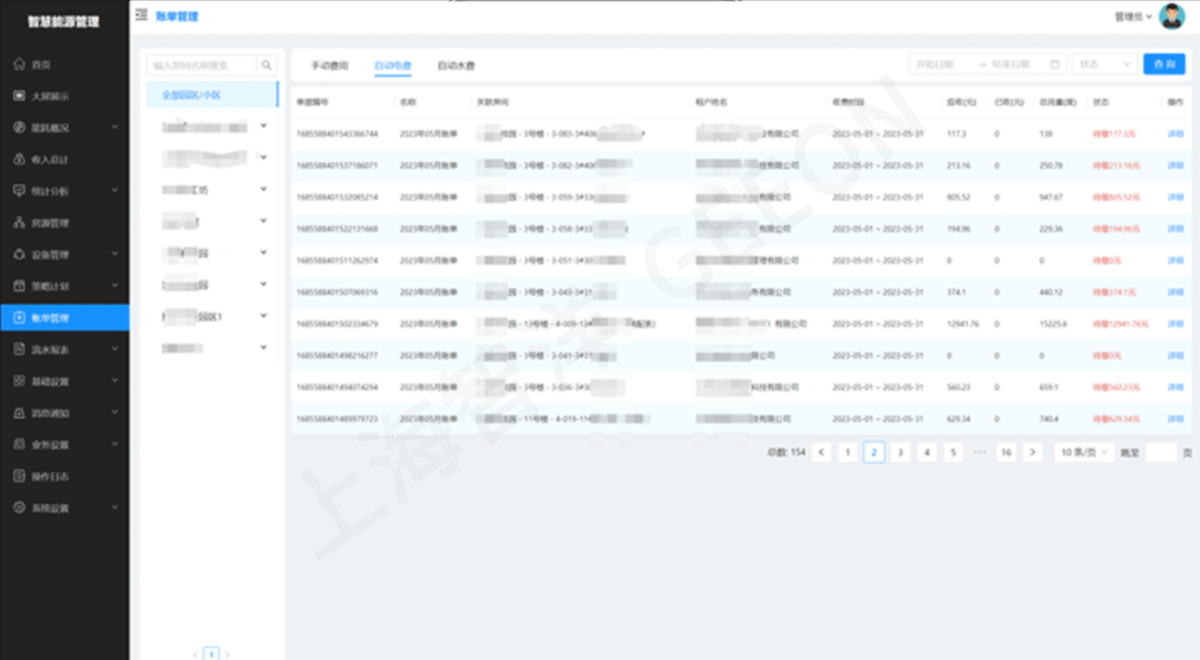
Task: Click the 跳至 page jump input box
Action: [1161, 452]
